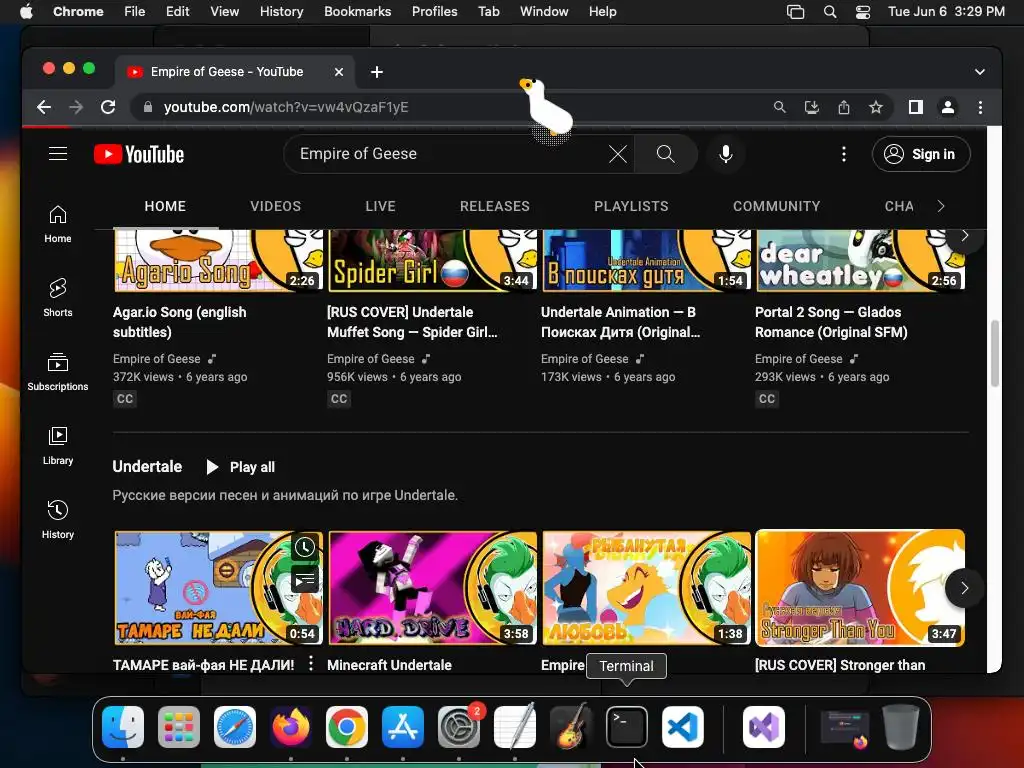Open History in the sidebar
1024x768 pixels.
(57, 519)
